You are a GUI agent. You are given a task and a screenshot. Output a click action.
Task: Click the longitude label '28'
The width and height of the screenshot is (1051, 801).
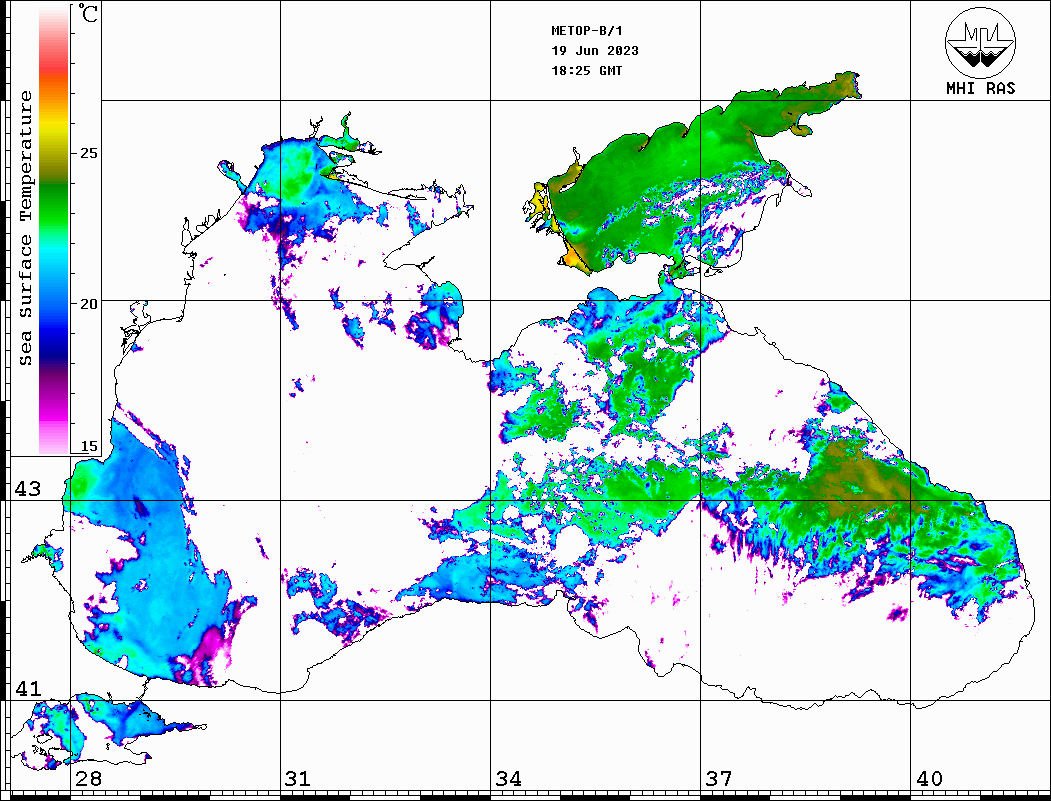[x=88, y=779]
